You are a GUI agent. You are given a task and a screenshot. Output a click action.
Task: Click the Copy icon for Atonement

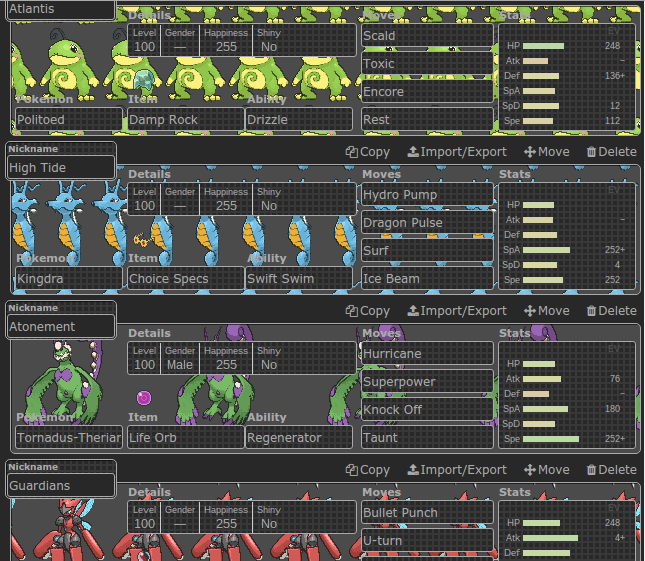(351, 311)
